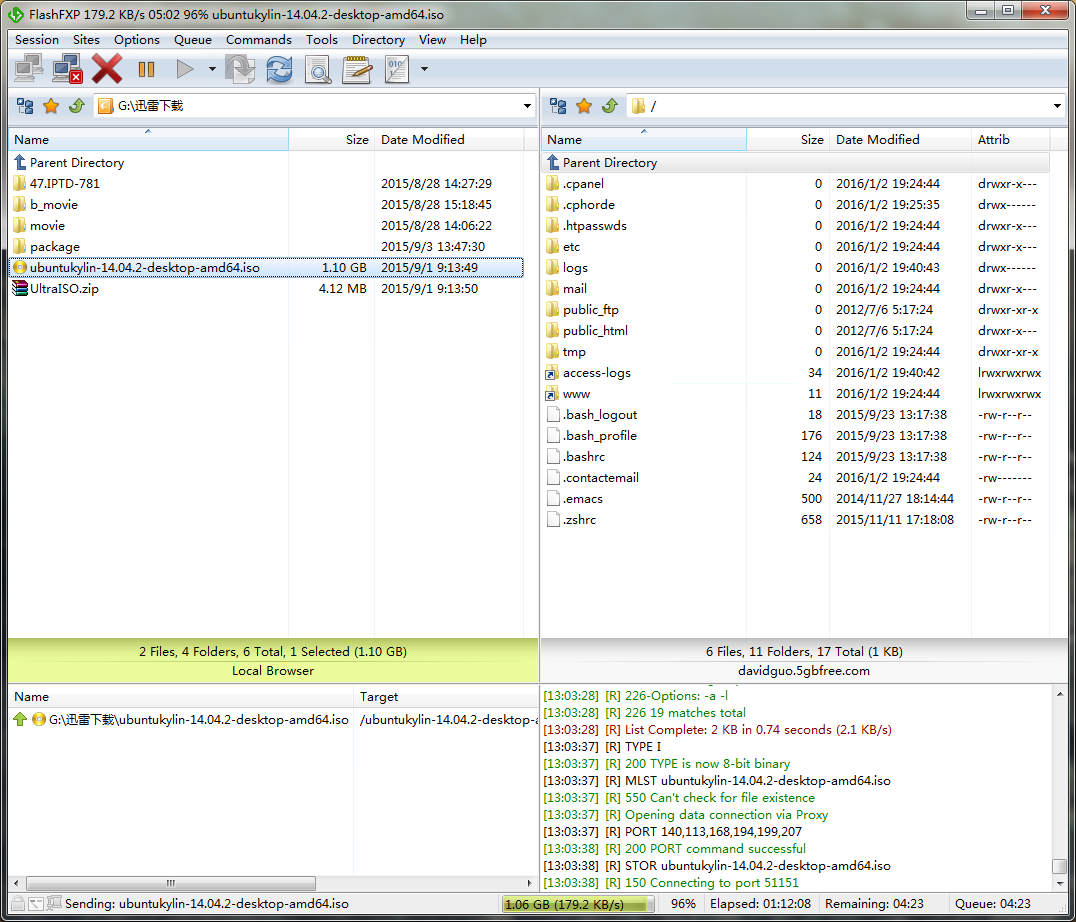Click the Disconnect toolbar icon
1076x922 pixels.
tap(68, 69)
